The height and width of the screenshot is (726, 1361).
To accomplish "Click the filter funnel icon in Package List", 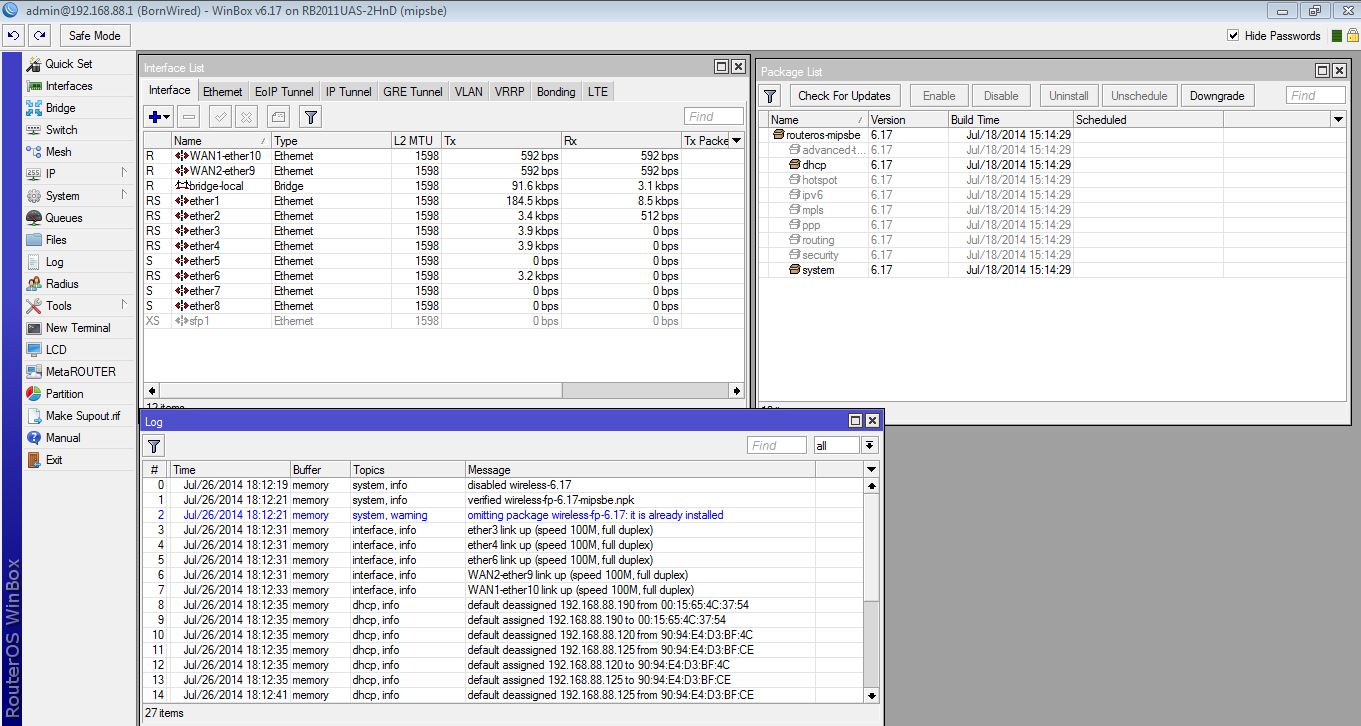I will pyautogui.click(x=770, y=96).
